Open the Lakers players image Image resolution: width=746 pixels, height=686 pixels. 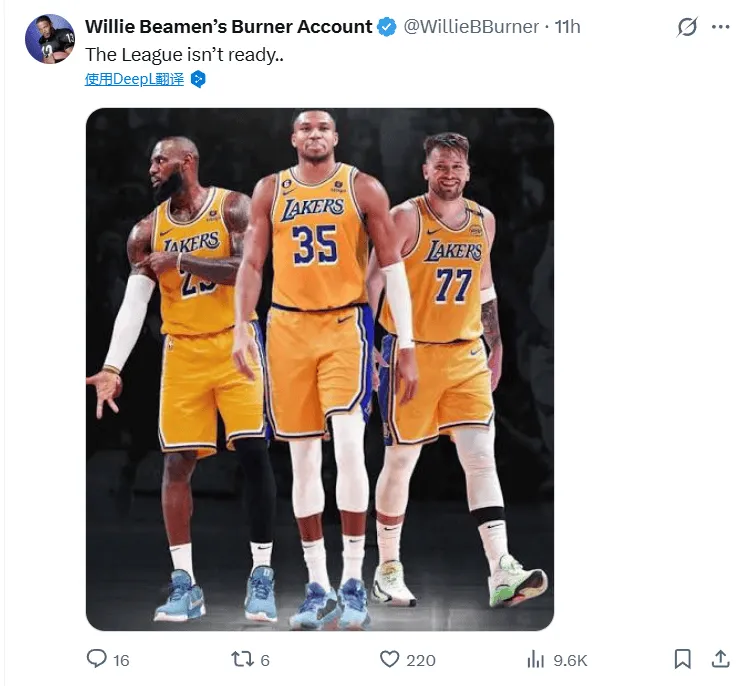320,369
